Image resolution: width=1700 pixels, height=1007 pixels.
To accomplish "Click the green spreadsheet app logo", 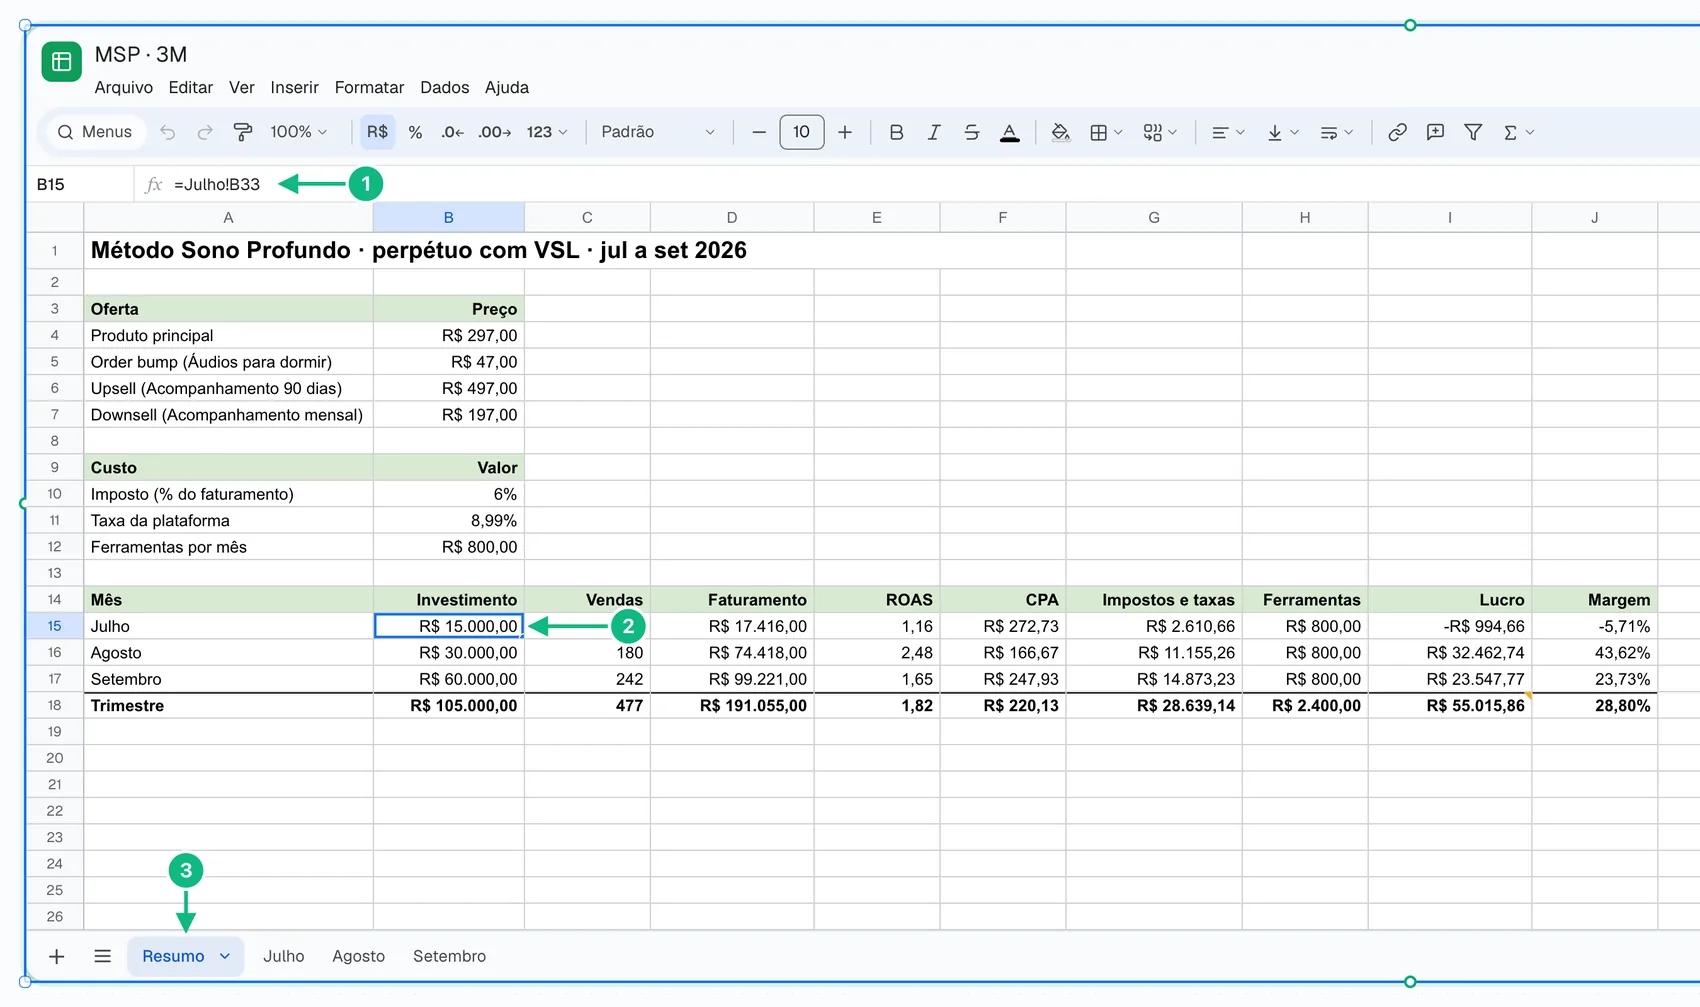I will [61, 61].
